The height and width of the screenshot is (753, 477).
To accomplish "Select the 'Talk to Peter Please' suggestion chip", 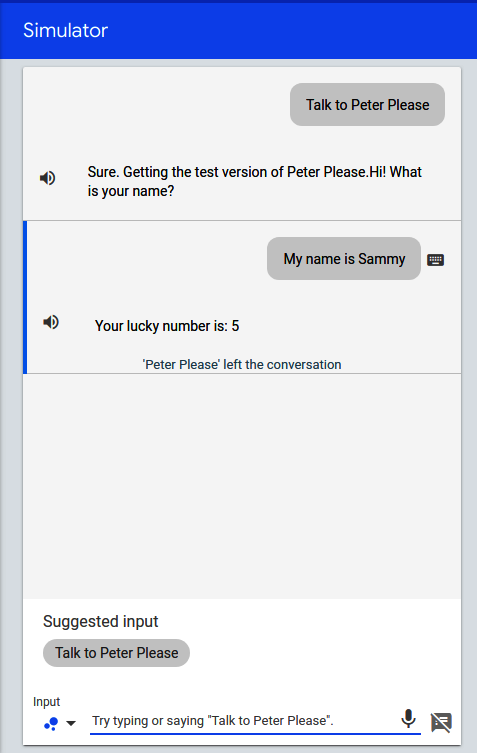I will (116, 653).
